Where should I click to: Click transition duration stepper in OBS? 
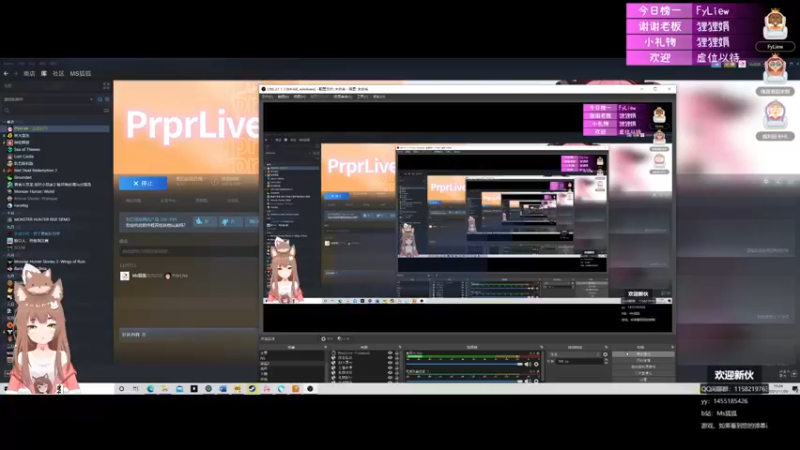click(606, 361)
